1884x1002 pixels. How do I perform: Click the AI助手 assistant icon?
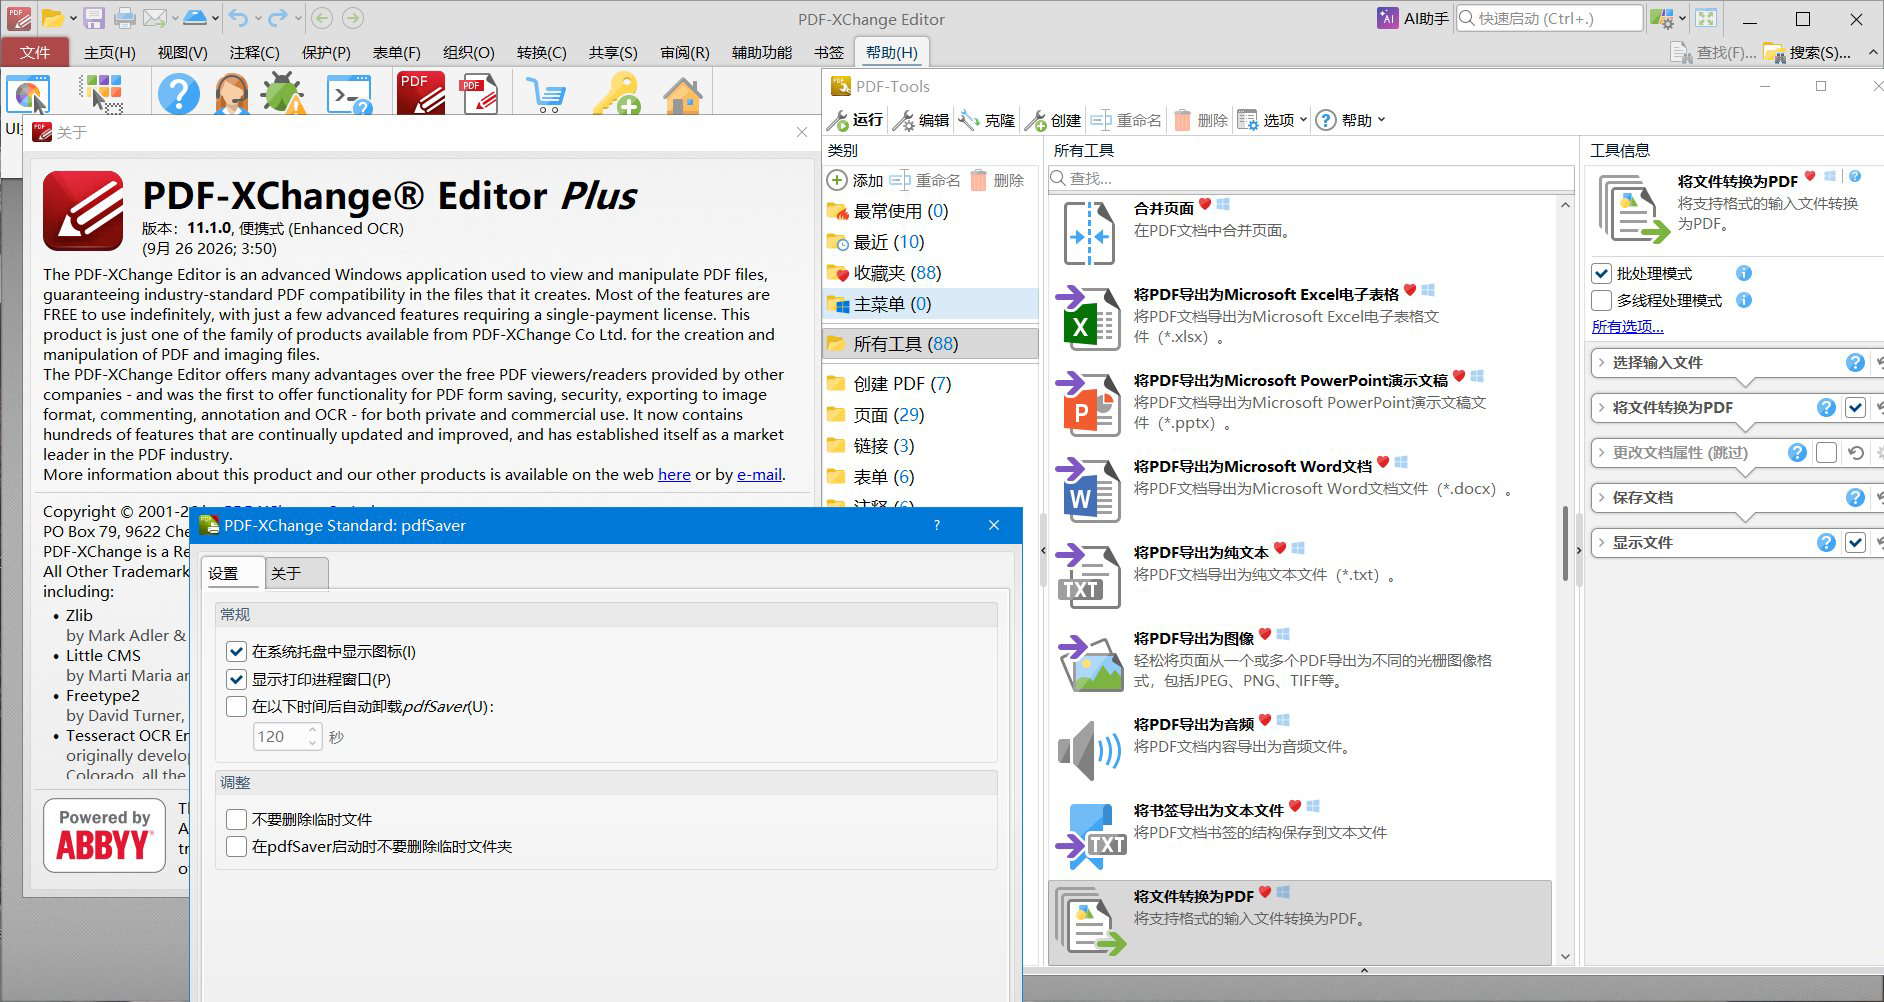point(1412,18)
